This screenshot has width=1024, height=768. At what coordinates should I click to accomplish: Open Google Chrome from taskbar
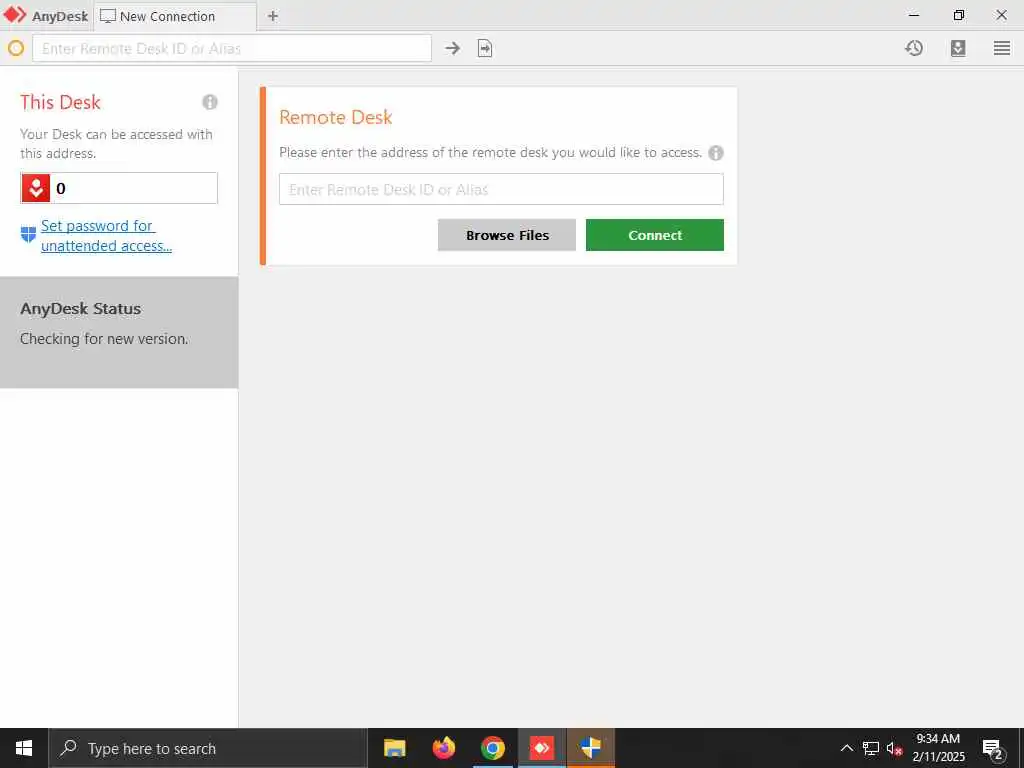point(492,748)
